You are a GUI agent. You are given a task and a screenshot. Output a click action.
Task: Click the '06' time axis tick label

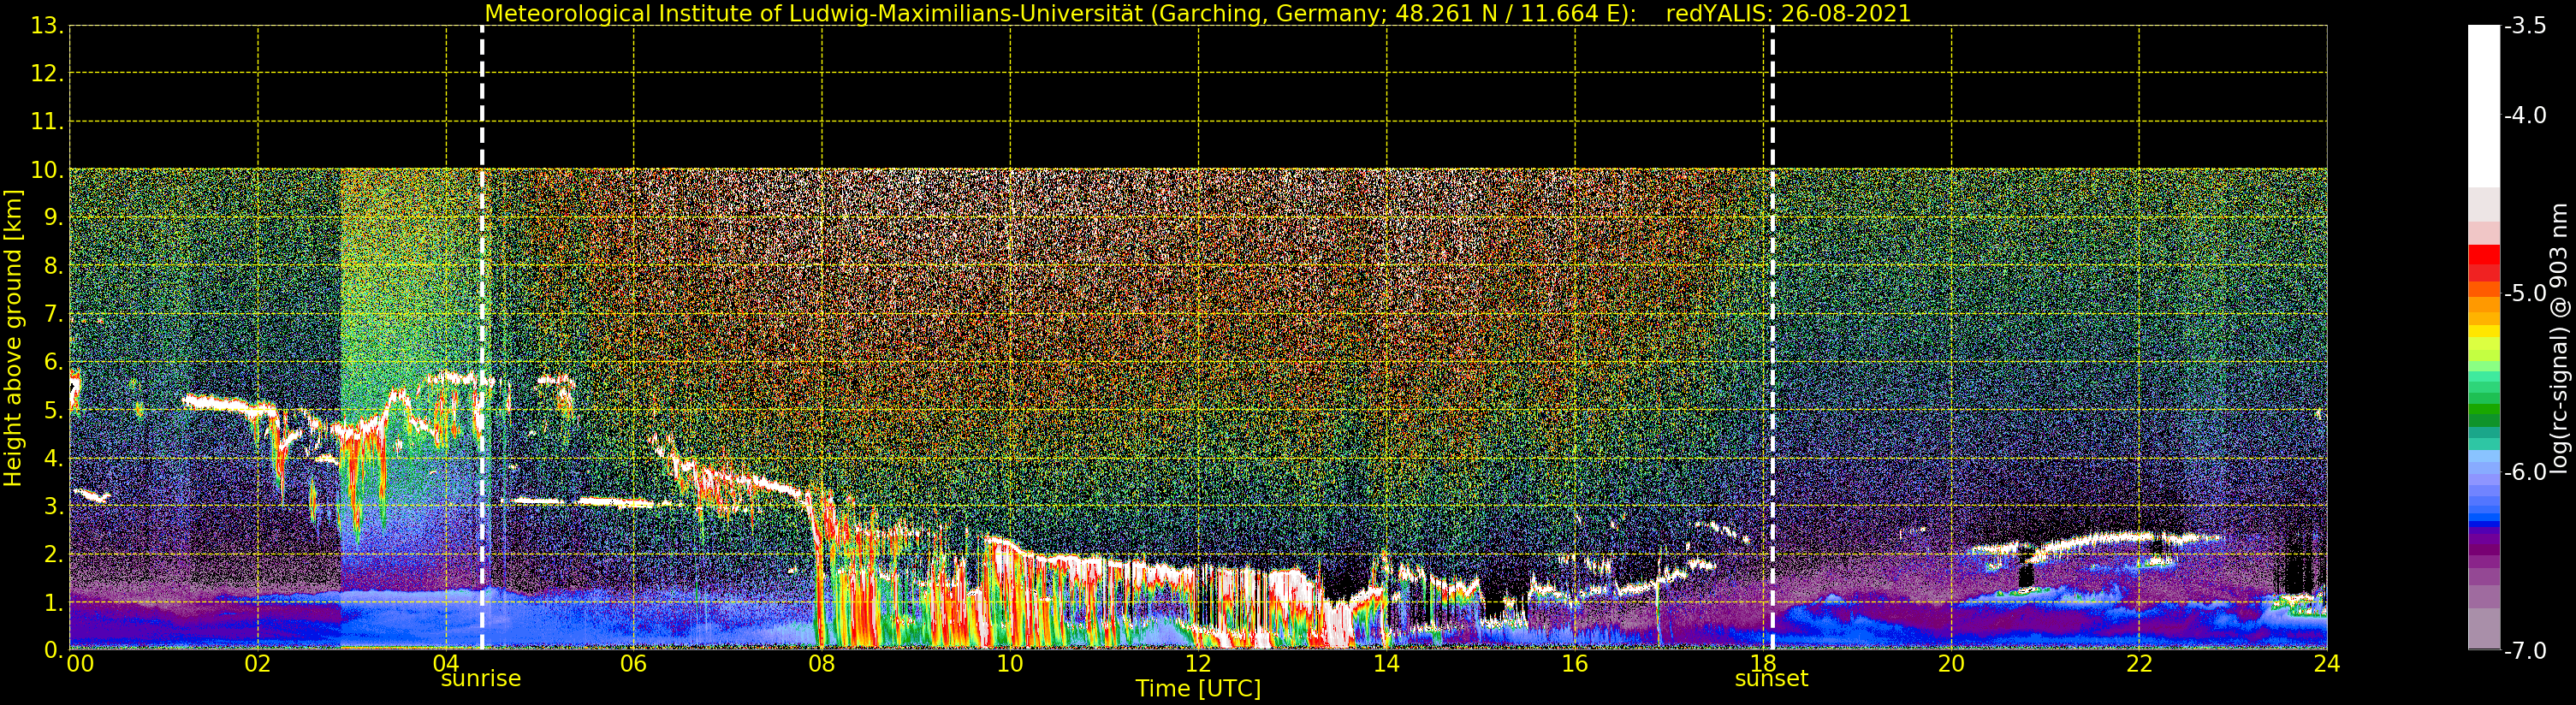[x=634, y=664]
